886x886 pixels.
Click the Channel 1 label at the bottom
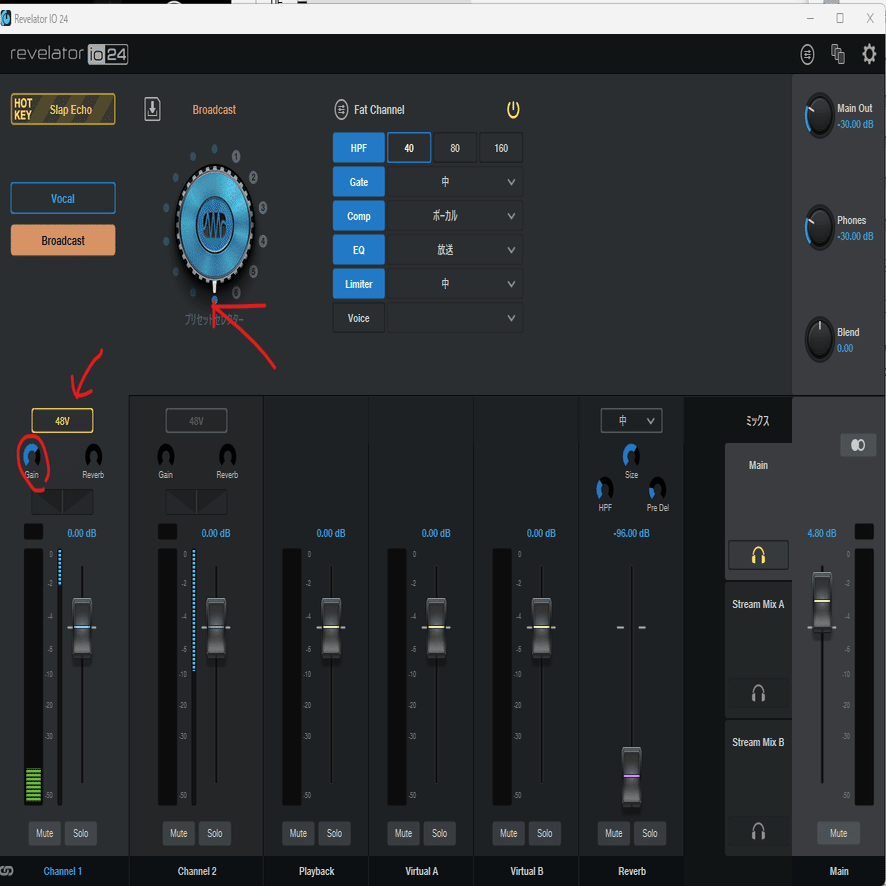pos(63,871)
